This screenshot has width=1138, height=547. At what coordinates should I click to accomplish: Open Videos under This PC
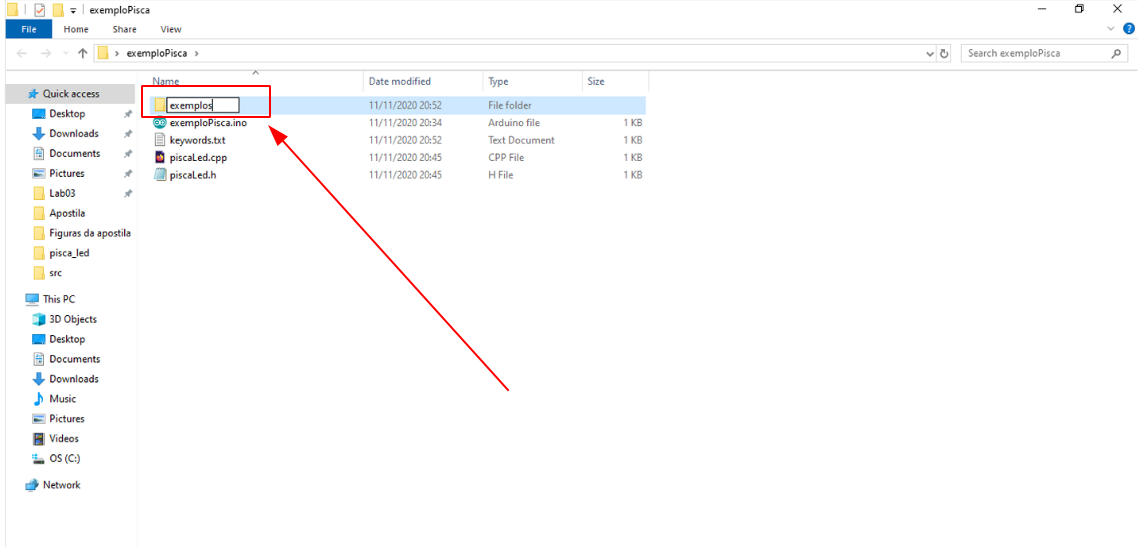click(x=64, y=438)
